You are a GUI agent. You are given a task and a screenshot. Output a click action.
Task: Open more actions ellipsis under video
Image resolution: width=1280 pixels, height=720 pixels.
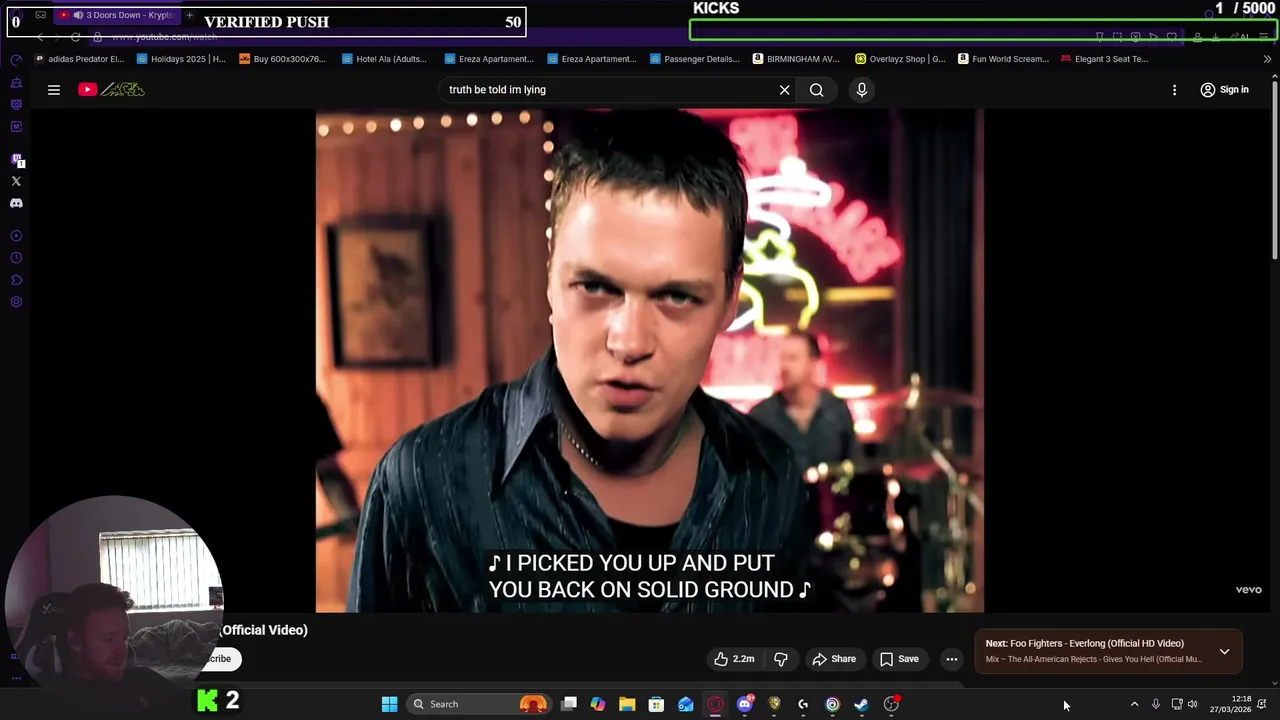pos(952,659)
